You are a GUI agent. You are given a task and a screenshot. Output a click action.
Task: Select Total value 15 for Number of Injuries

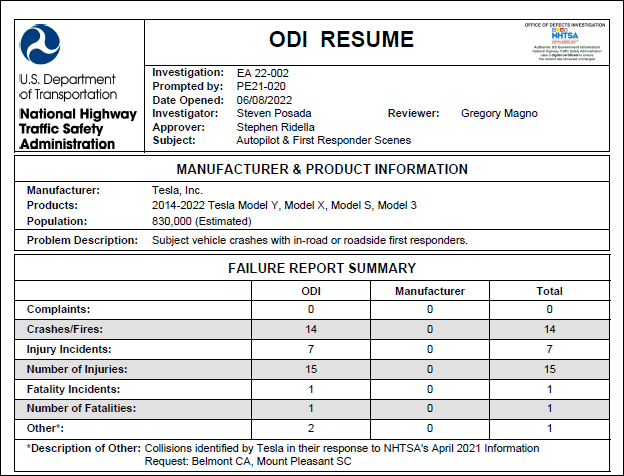(549, 369)
